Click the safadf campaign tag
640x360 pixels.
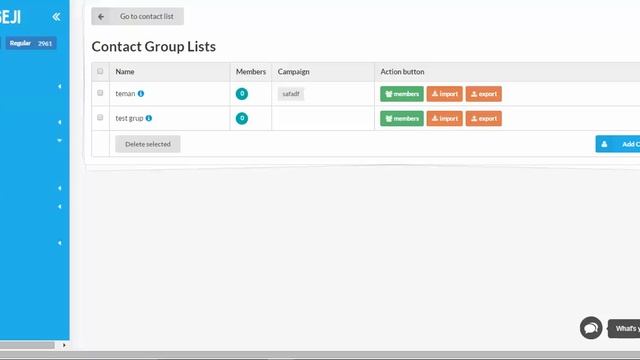click(291, 94)
